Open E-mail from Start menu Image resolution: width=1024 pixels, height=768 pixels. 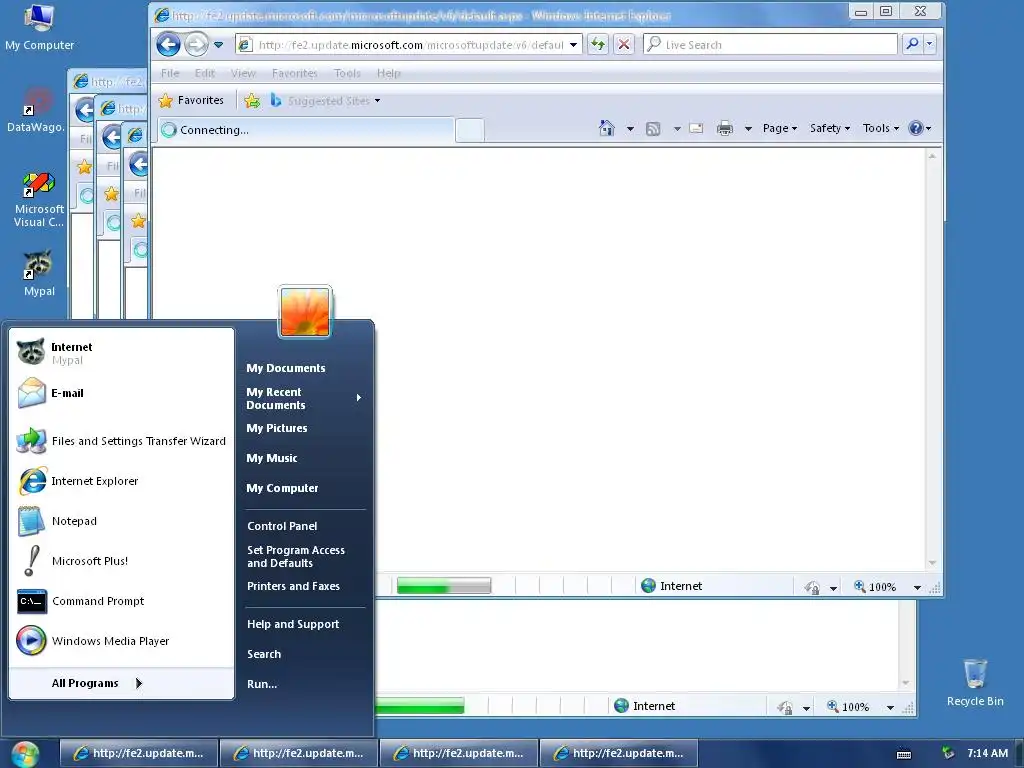click(x=122, y=393)
